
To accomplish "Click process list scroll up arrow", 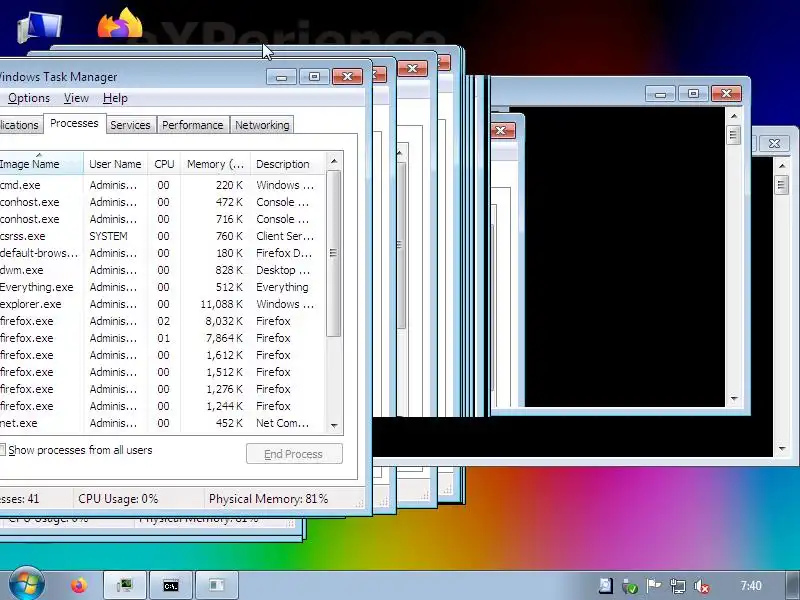I will click(334, 161).
